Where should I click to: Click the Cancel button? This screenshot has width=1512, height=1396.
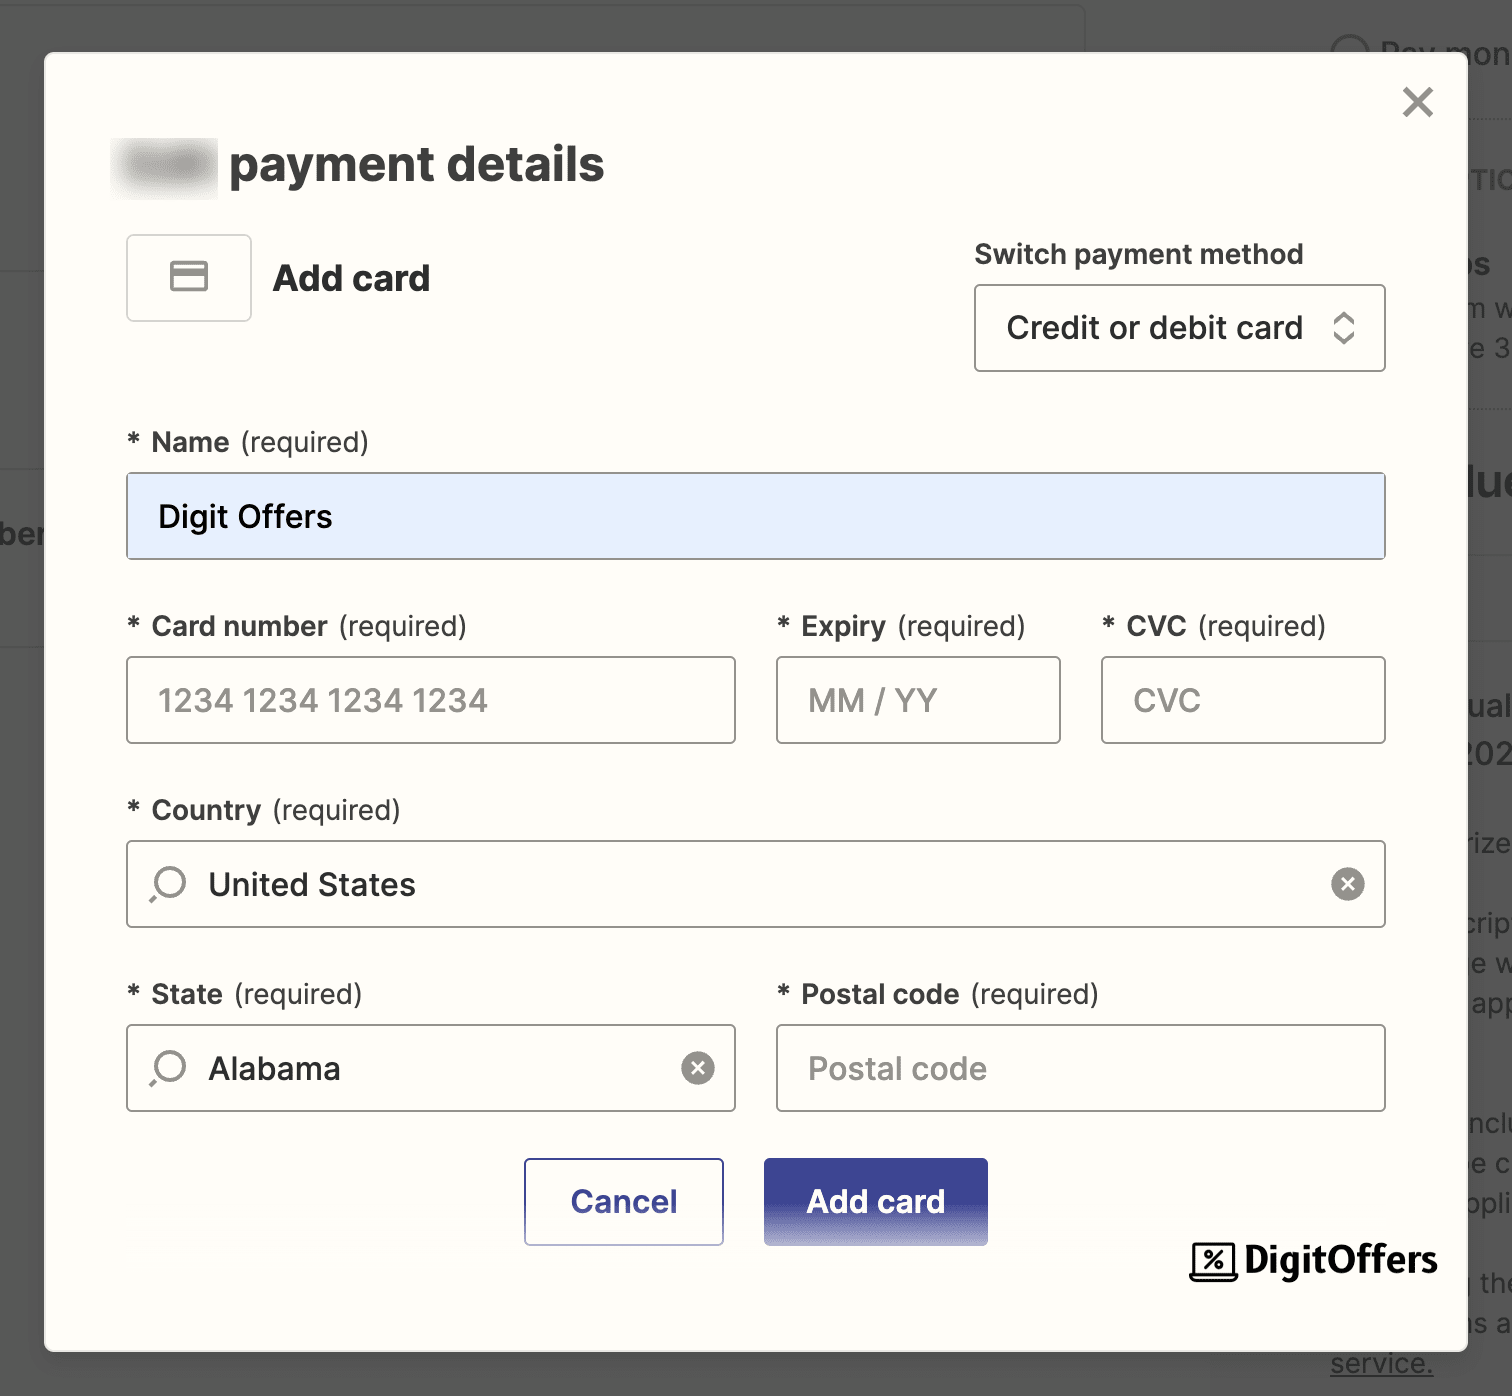click(624, 1202)
